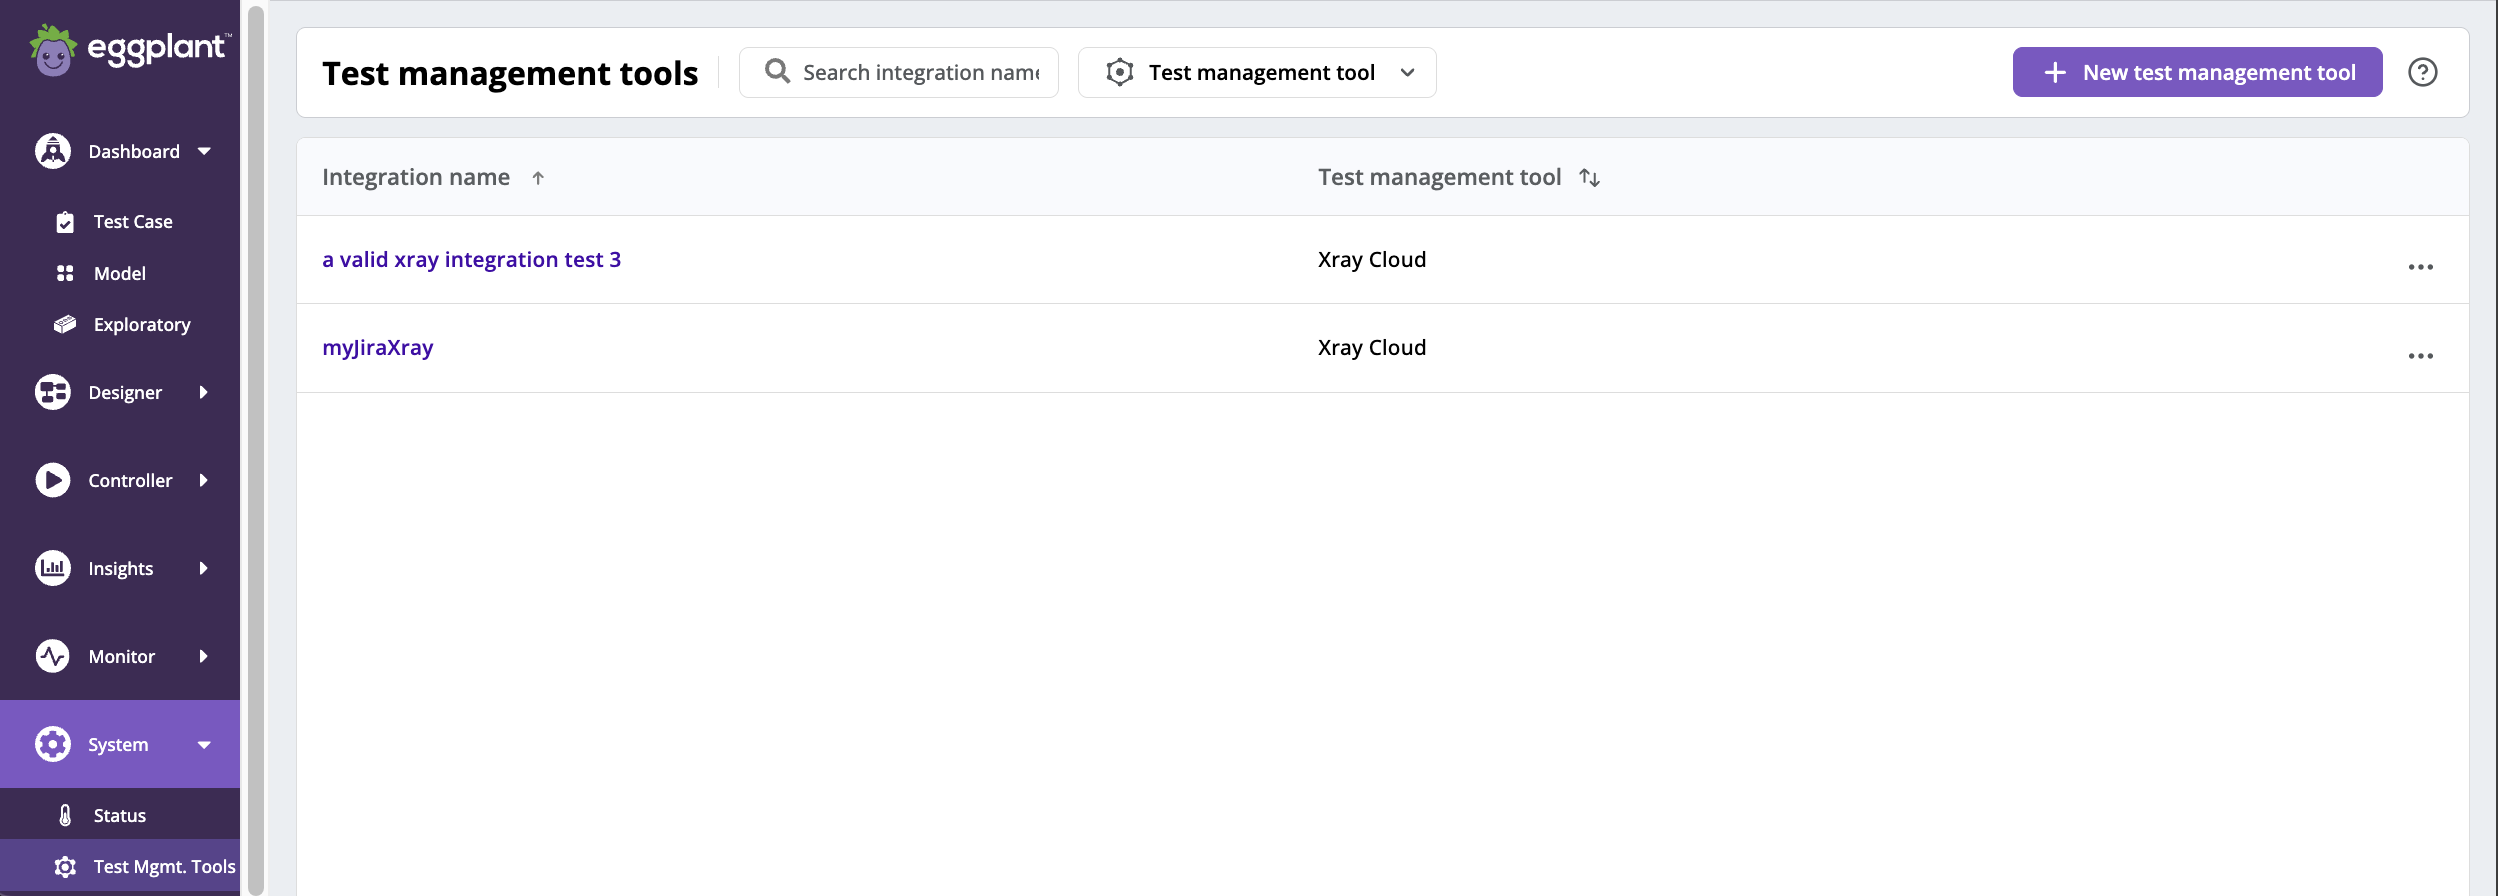Click the Monitor pulse icon
2498x896 pixels.
click(53, 656)
